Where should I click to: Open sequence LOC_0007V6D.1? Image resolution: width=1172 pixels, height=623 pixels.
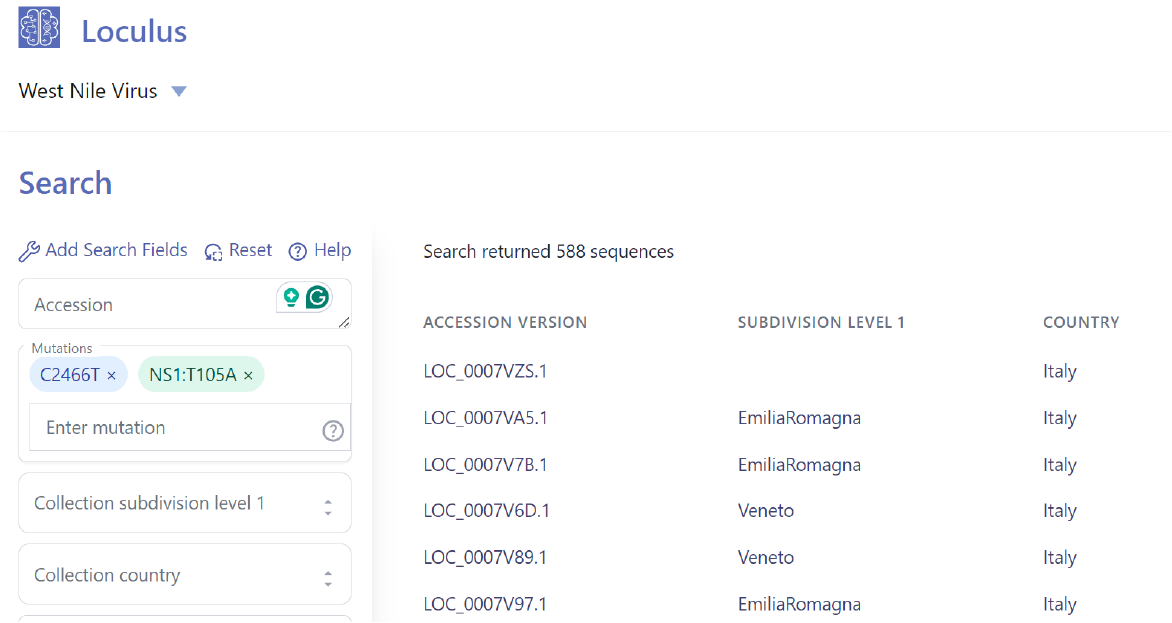point(486,511)
